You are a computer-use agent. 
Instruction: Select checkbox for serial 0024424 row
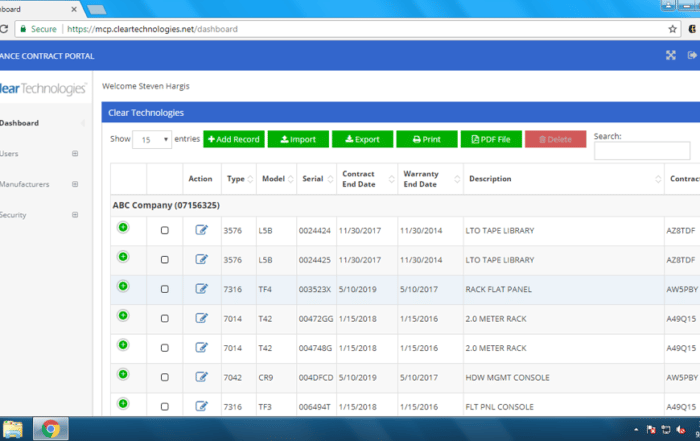coord(165,230)
